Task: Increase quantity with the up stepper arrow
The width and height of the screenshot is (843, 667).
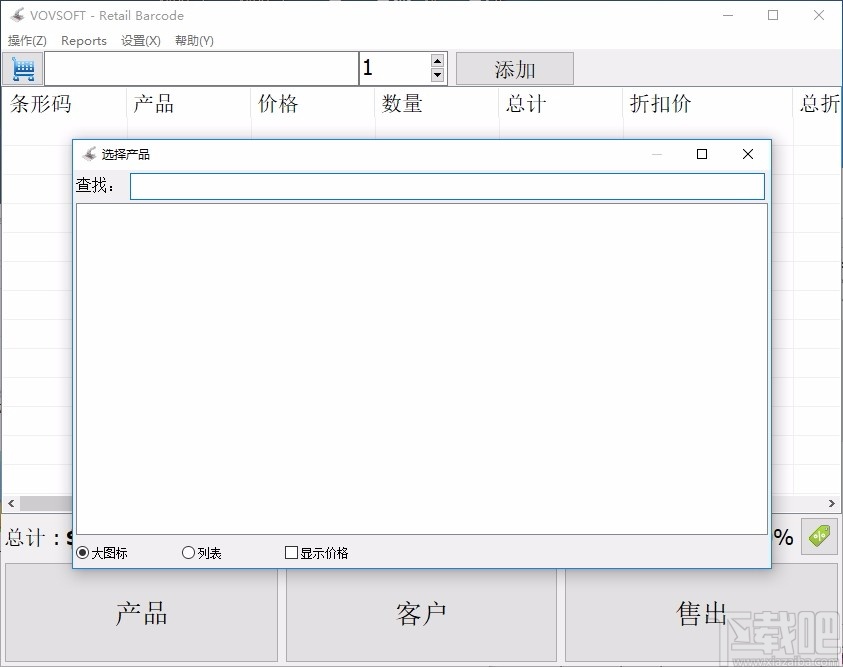Action: [437, 61]
